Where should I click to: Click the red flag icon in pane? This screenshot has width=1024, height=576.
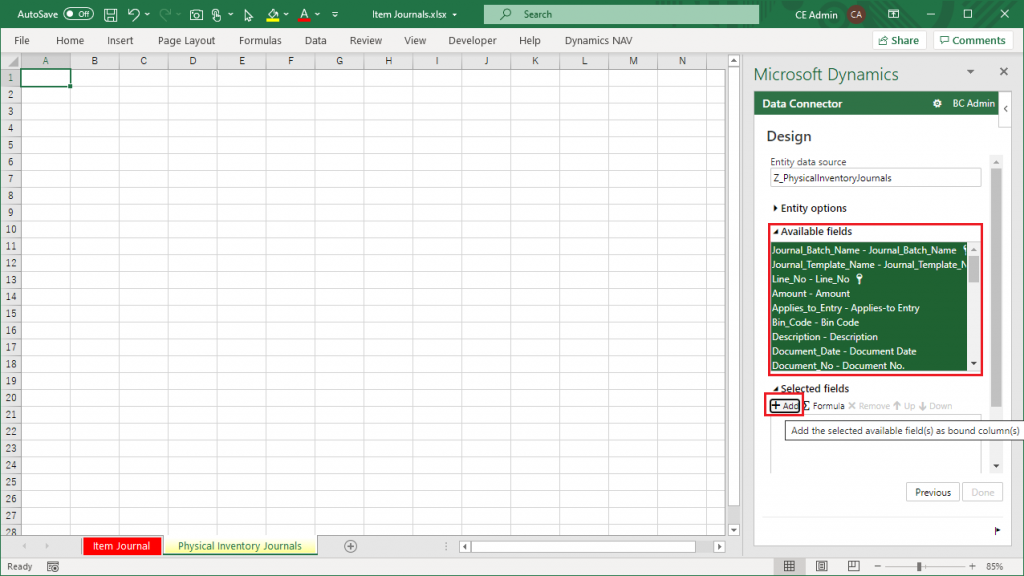pos(997,530)
